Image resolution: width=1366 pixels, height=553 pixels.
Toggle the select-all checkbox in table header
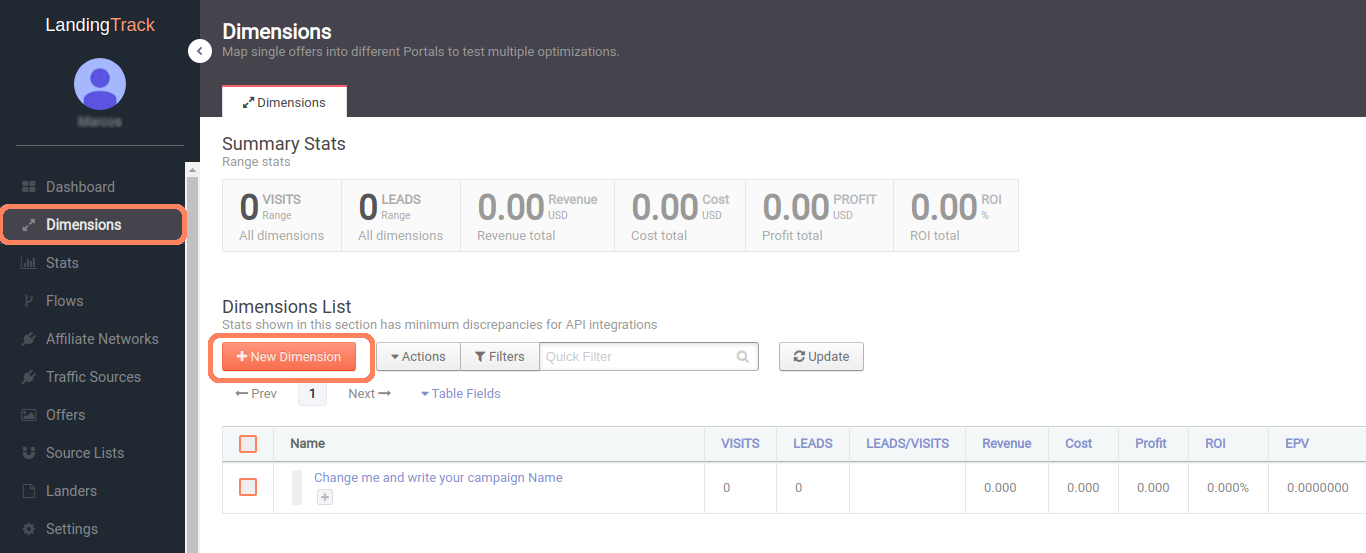tap(248, 444)
